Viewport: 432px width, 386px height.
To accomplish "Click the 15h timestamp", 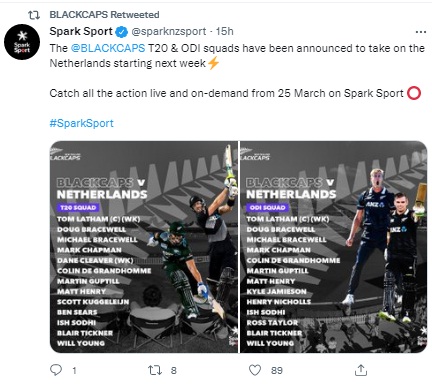I will [225, 31].
